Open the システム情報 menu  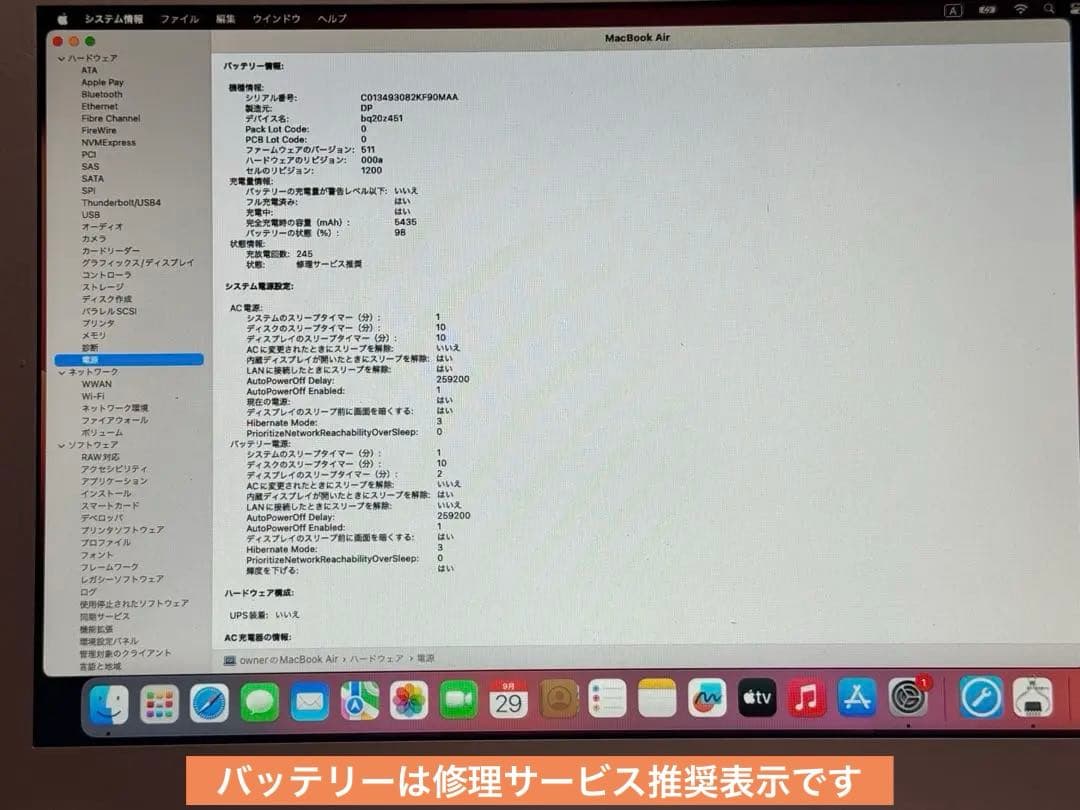pos(114,19)
